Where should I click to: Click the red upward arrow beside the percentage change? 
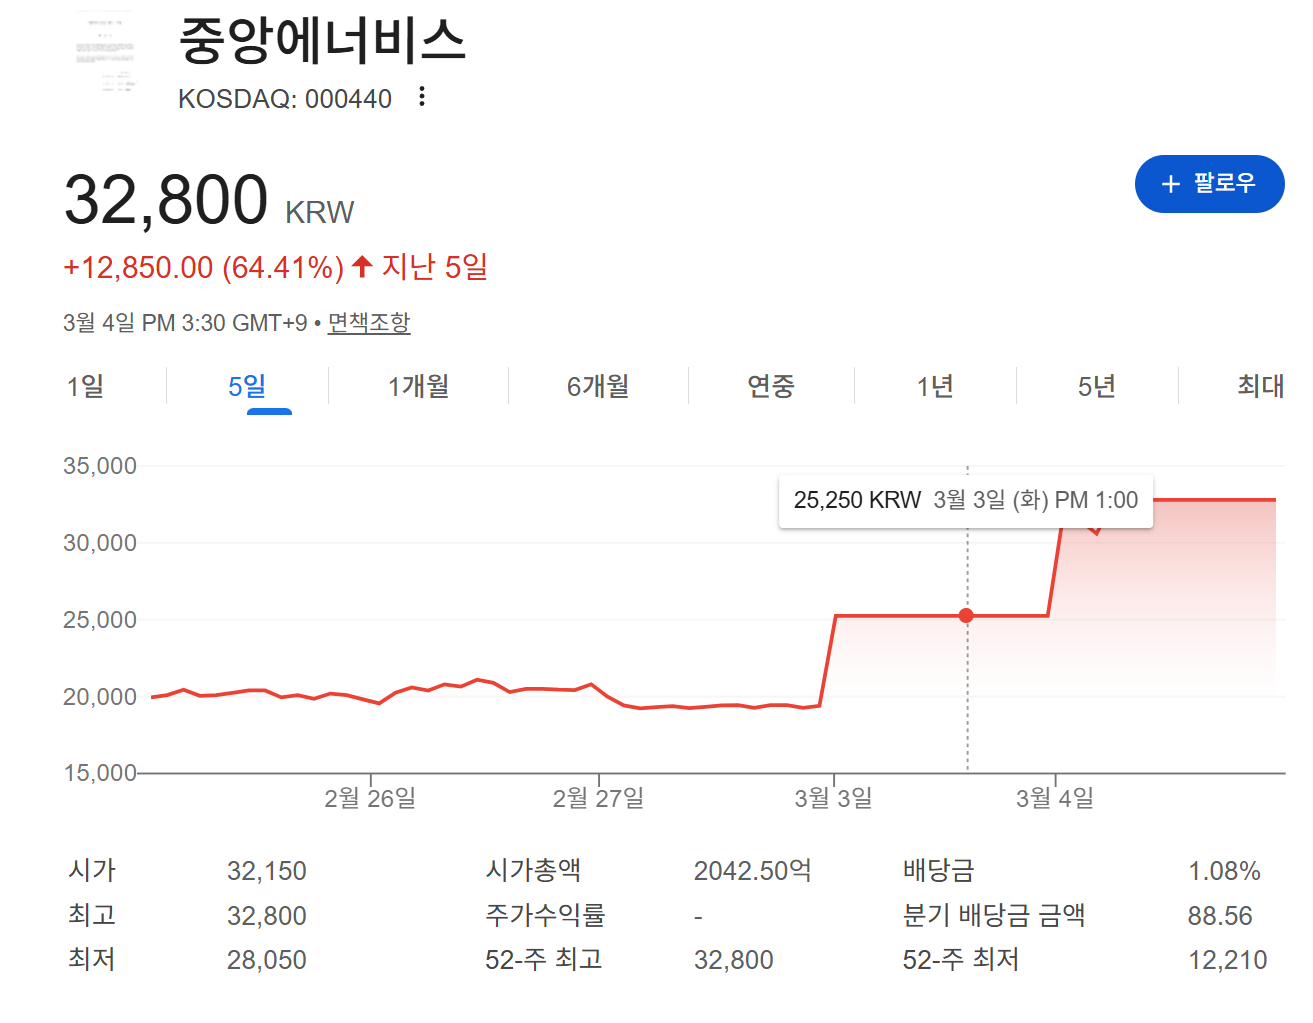point(362,265)
